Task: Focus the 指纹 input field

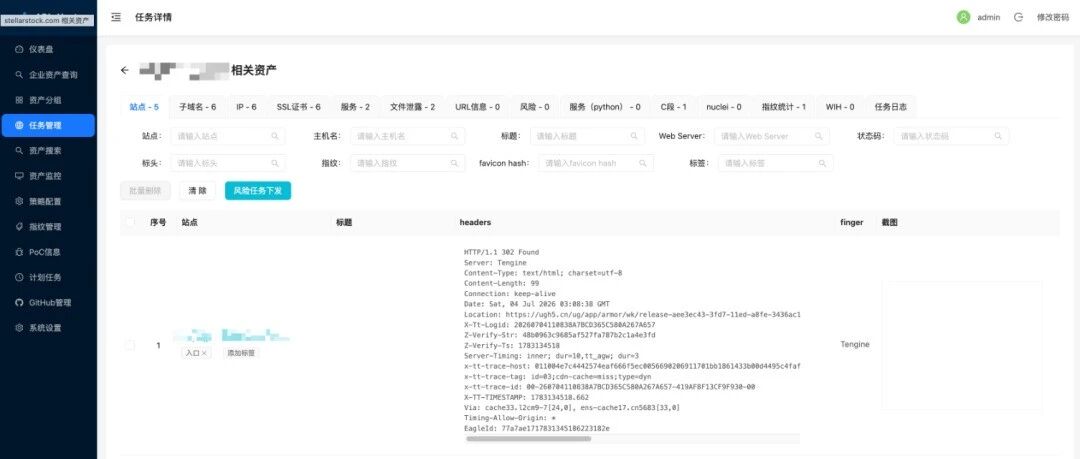Action: tap(408, 163)
